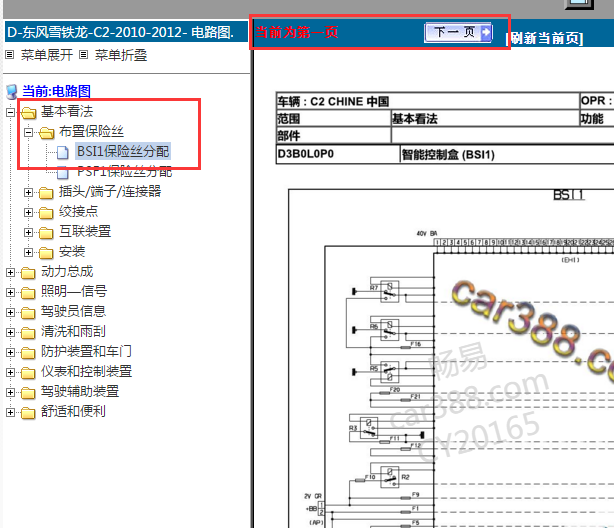Expand the 安装 tree node
Image resolution: width=614 pixels, height=528 pixels.
pos(28,252)
